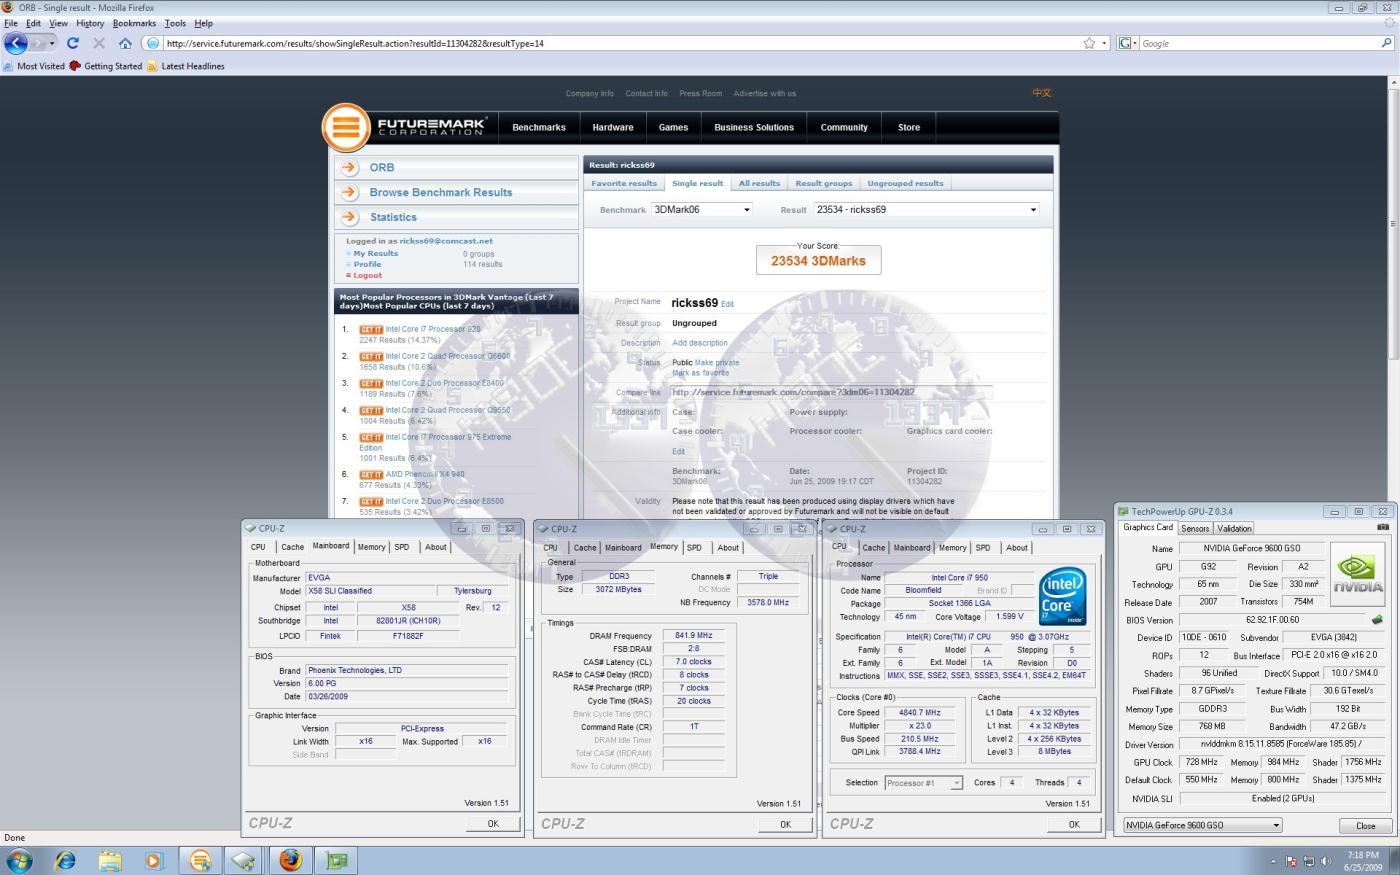1400x875 pixels.
Task: Click the GPU-Z Close button
Action: point(1365,826)
